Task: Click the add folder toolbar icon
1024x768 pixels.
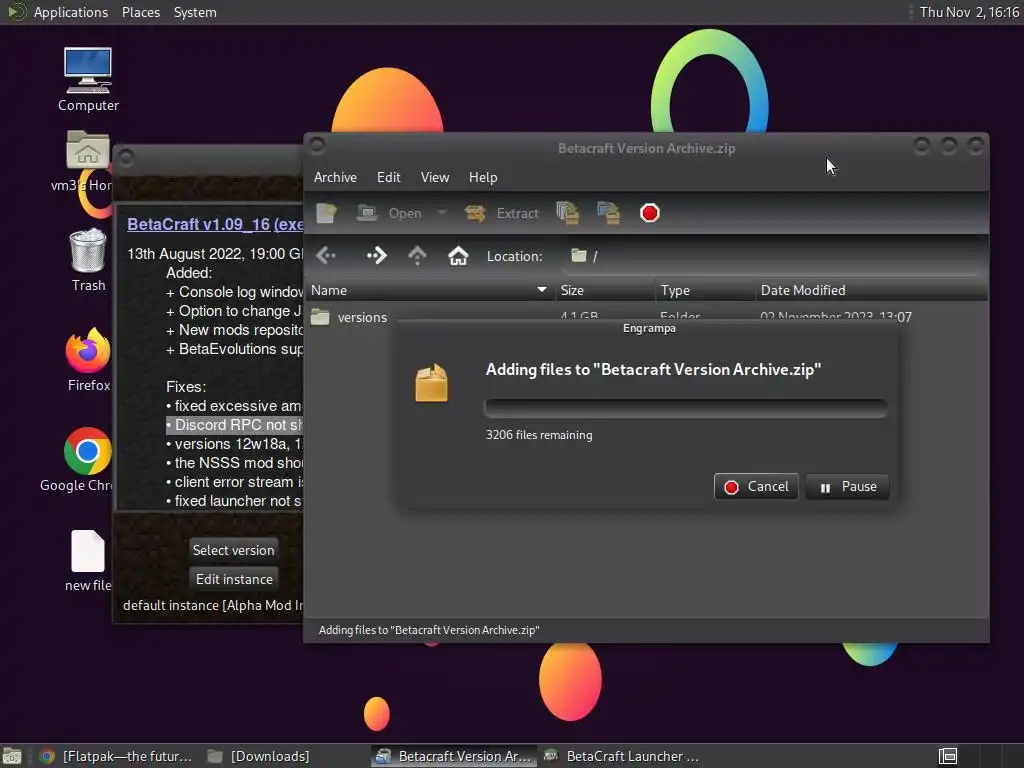Action: [x=609, y=213]
